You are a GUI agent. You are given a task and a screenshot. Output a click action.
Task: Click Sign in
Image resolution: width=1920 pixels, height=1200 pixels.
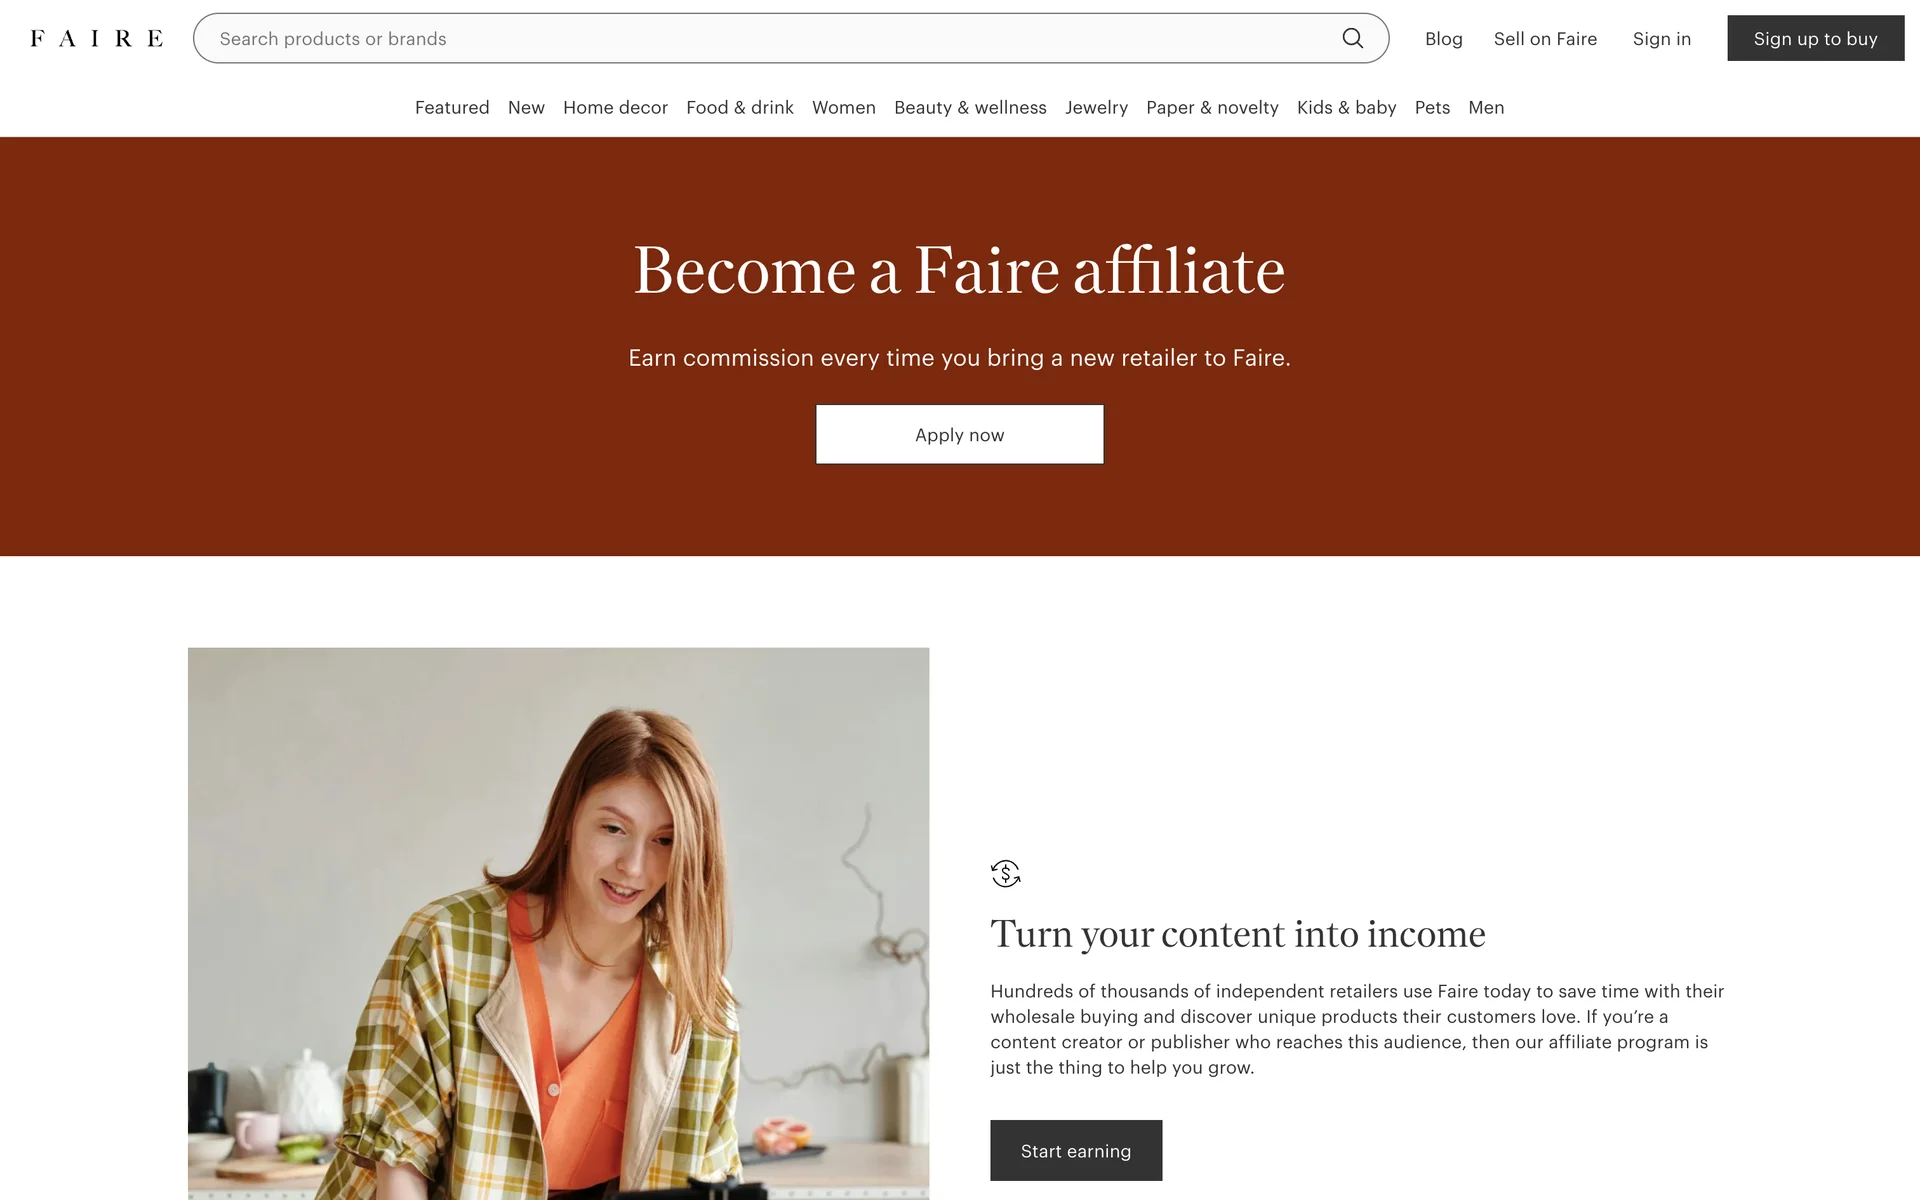pyautogui.click(x=1661, y=38)
